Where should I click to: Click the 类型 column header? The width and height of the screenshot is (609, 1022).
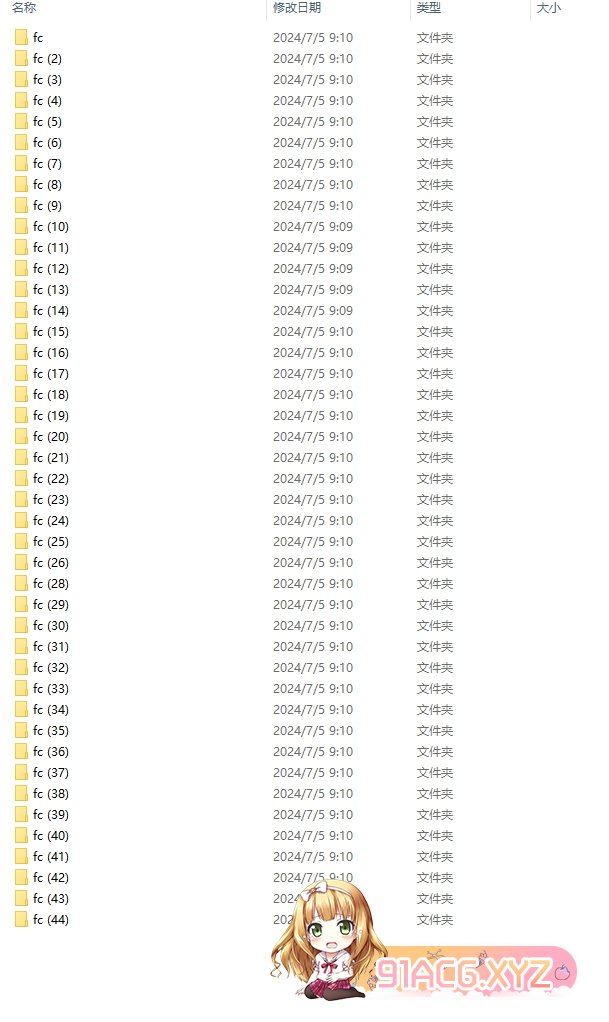[428, 8]
